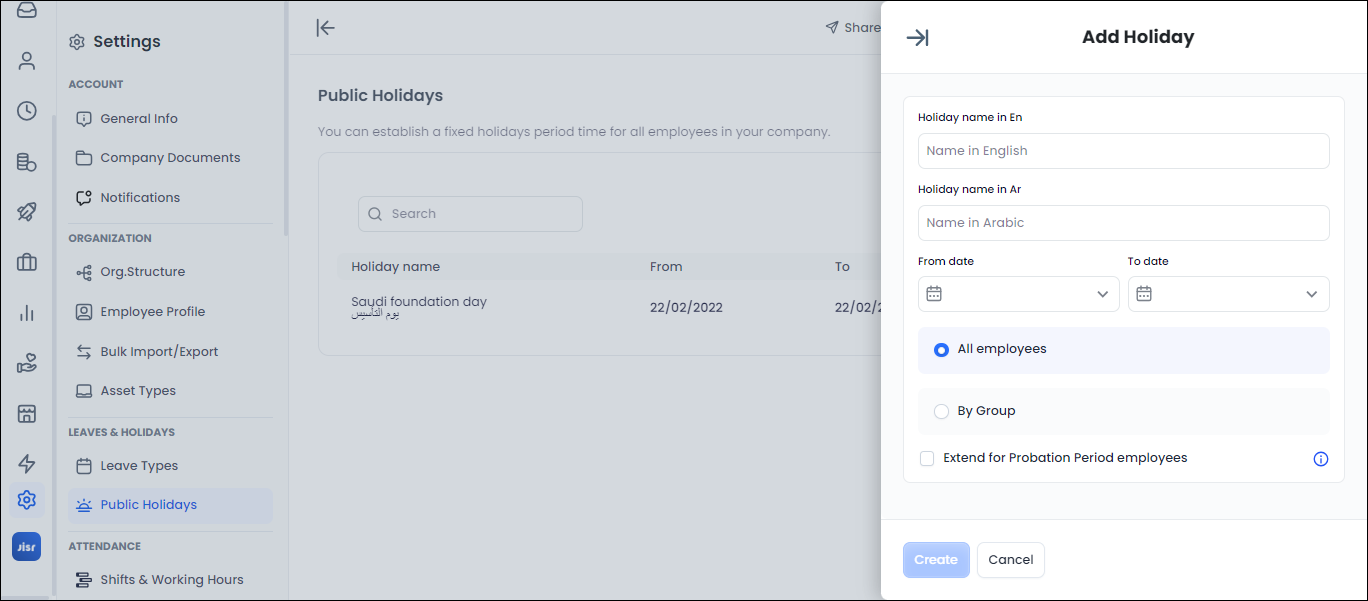The image size is (1368, 601).
Task: Open the From date dropdown
Action: [x=1018, y=294]
